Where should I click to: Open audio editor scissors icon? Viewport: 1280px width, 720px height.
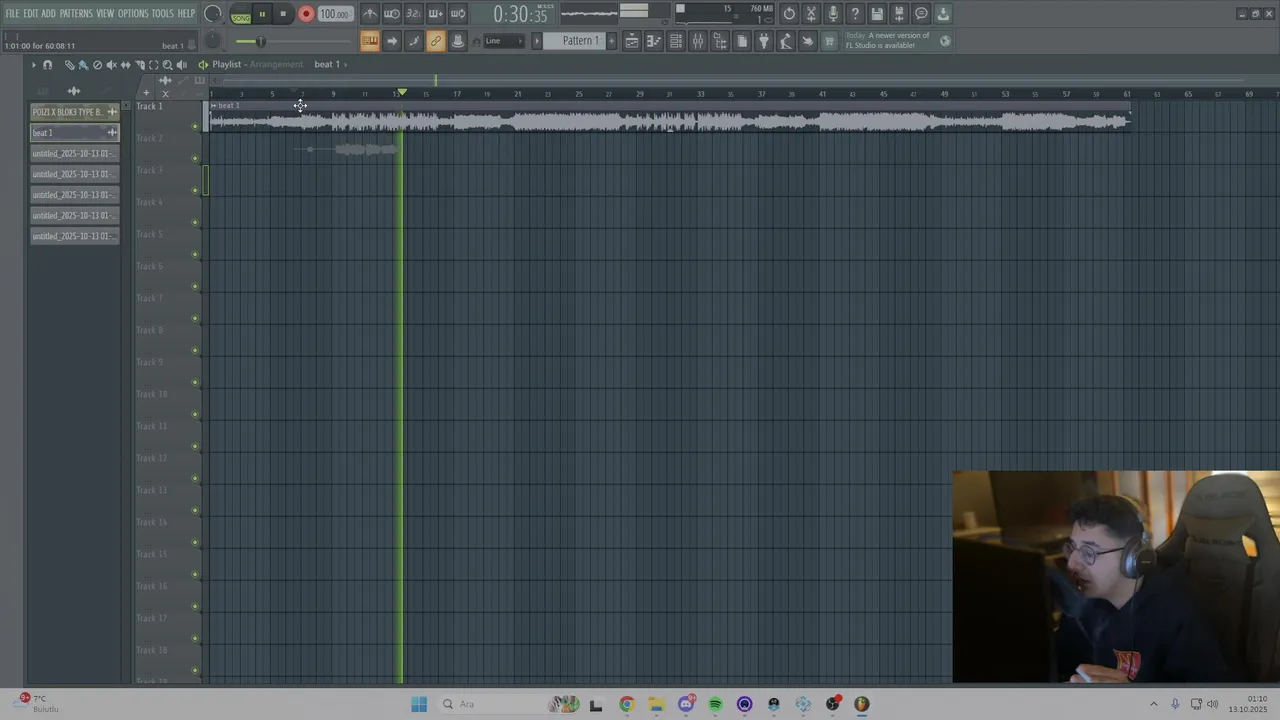pos(811,14)
